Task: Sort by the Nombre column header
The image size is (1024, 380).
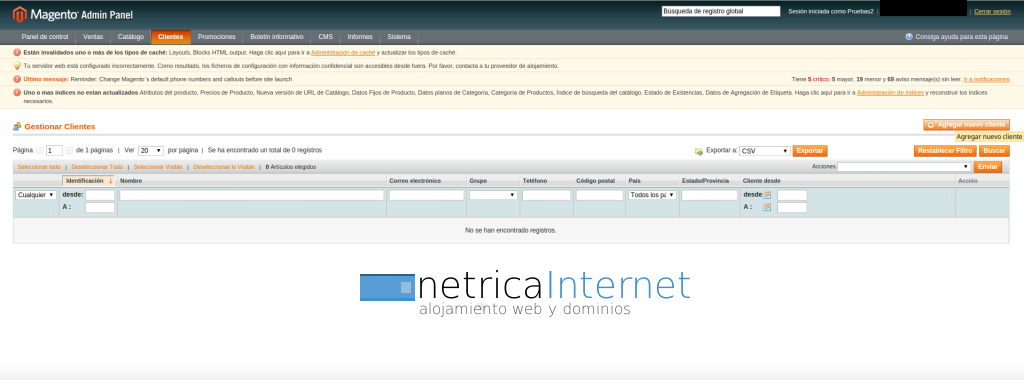Action: point(131,181)
